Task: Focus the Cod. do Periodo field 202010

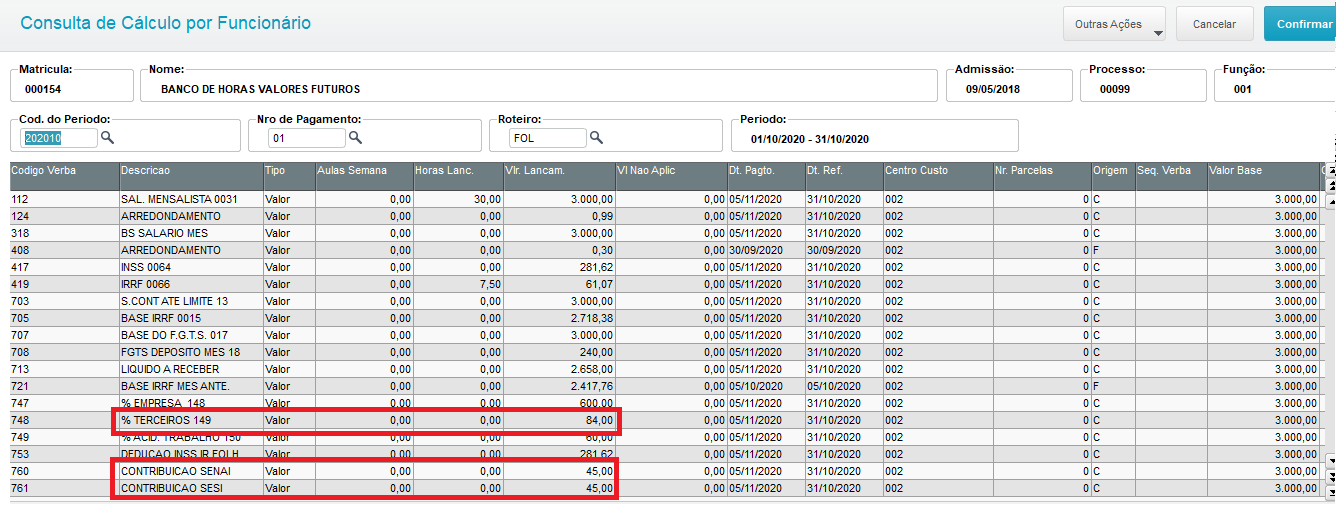Action: pyautogui.click(x=60, y=138)
